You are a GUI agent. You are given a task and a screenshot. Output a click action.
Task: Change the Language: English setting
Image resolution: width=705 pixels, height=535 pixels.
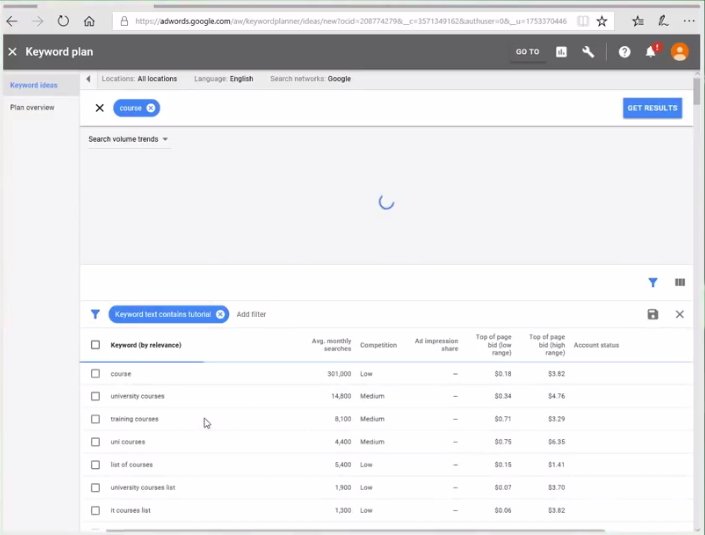click(223, 79)
